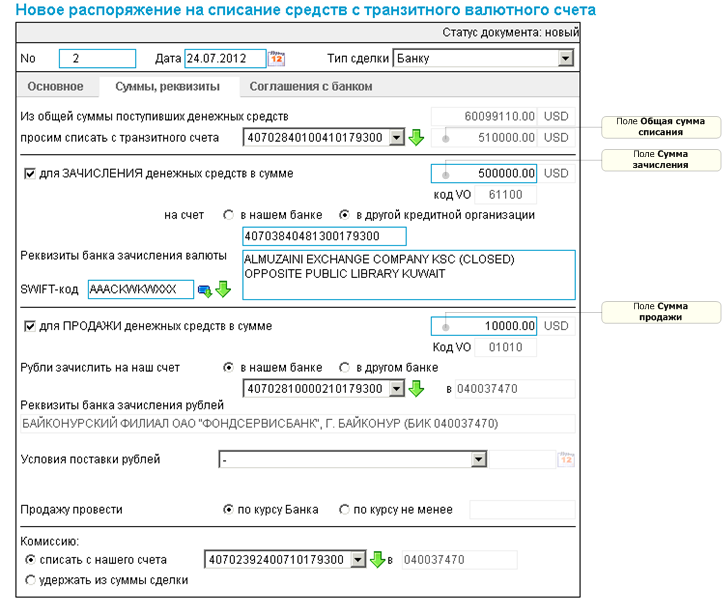Click the код VO field 61100

tap(505, 195)
